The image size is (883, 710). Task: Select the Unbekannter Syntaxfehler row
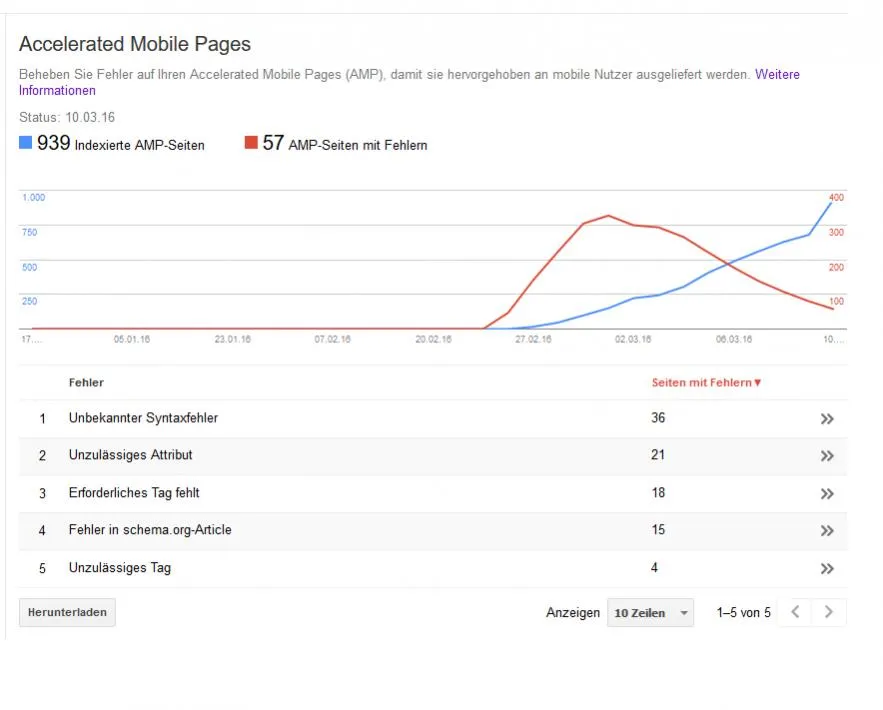[x=433, y=418]
